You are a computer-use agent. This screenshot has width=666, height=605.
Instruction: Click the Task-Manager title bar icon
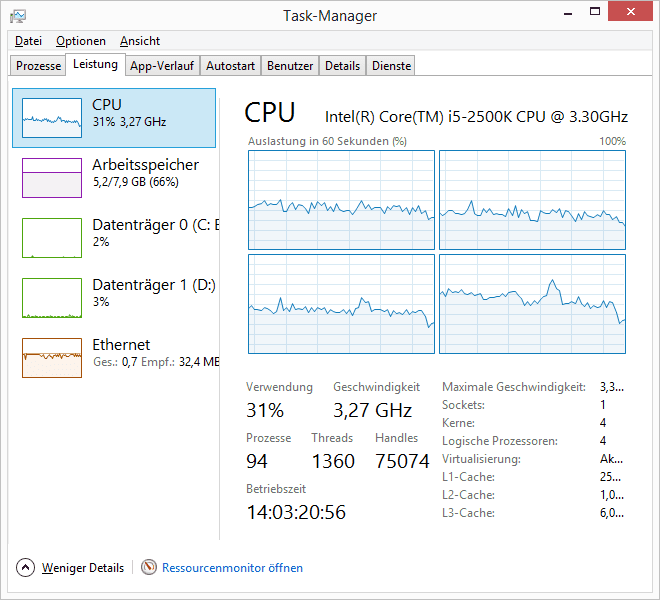18,15
